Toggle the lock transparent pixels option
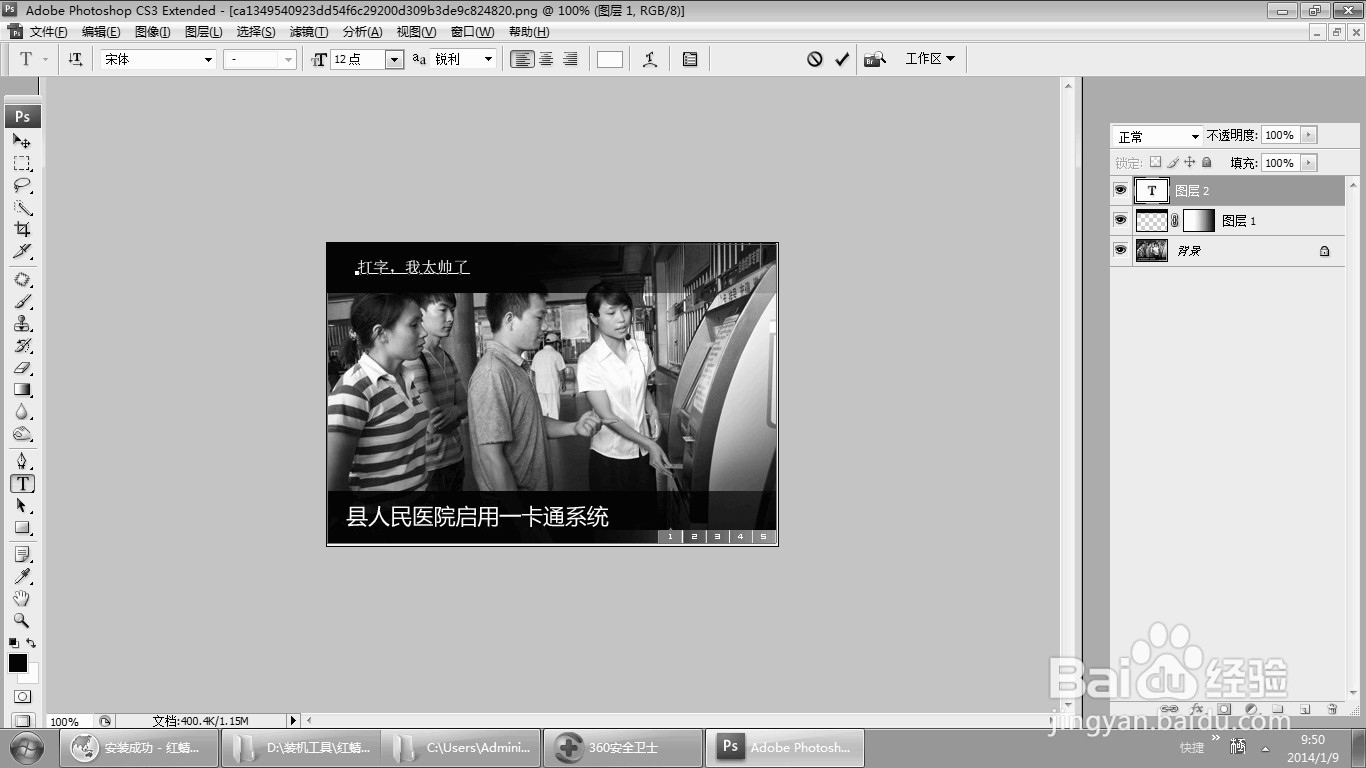The height and width of the screenshot is (768, 1366). click(1155, 162)
